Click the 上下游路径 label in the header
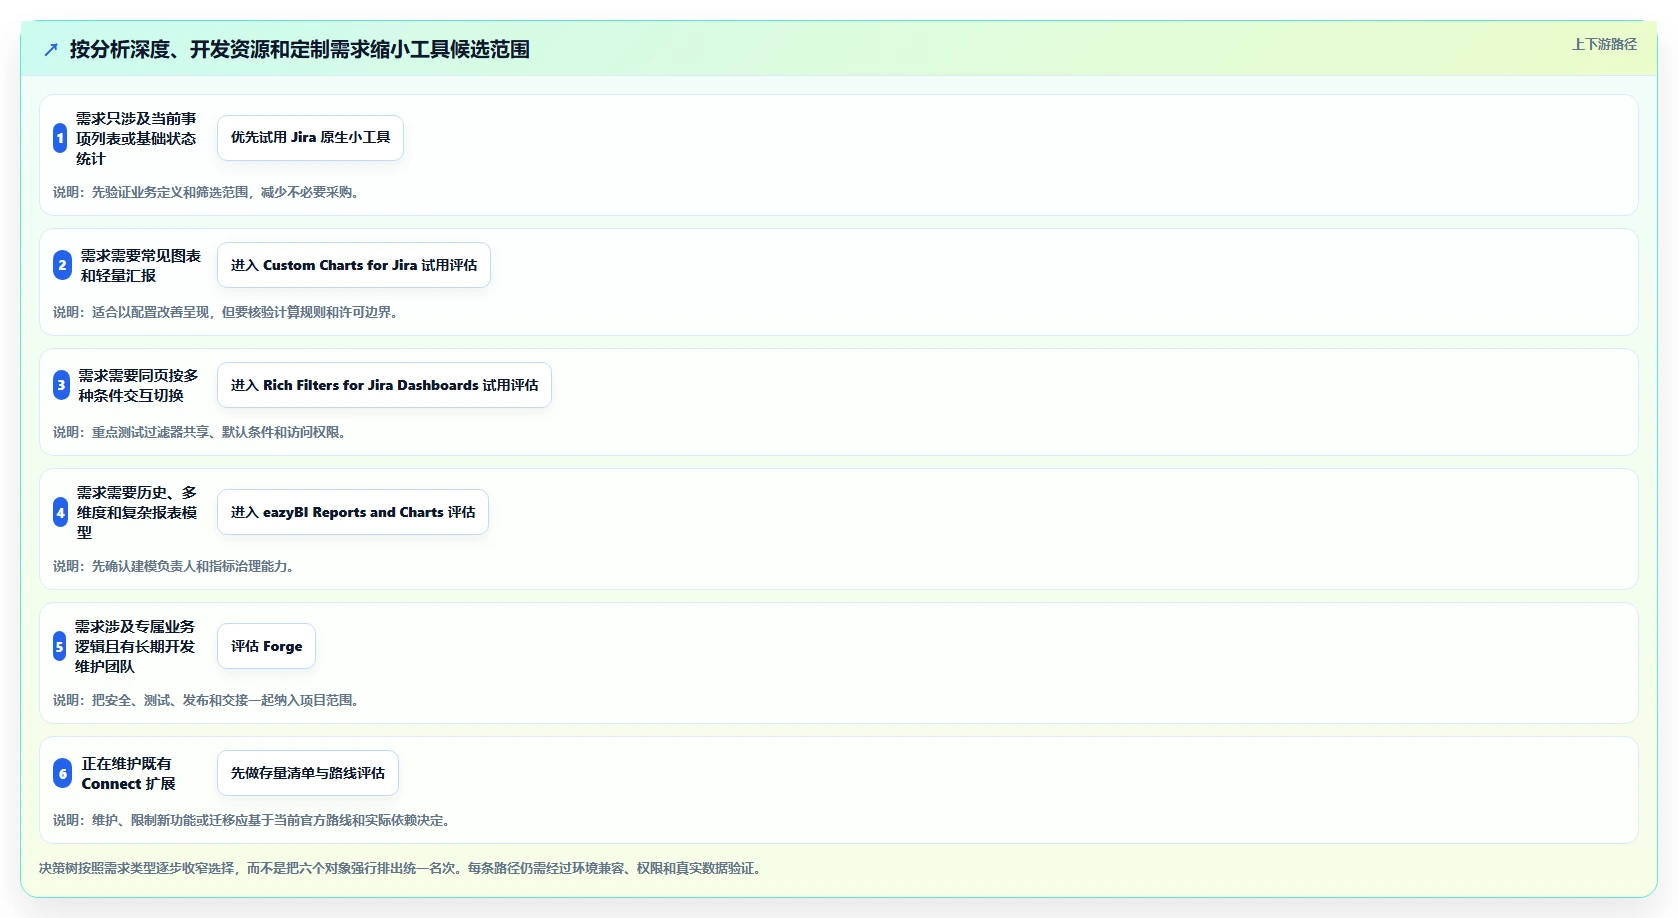Screen dimensions: 1678x918 click(1604, 44)
